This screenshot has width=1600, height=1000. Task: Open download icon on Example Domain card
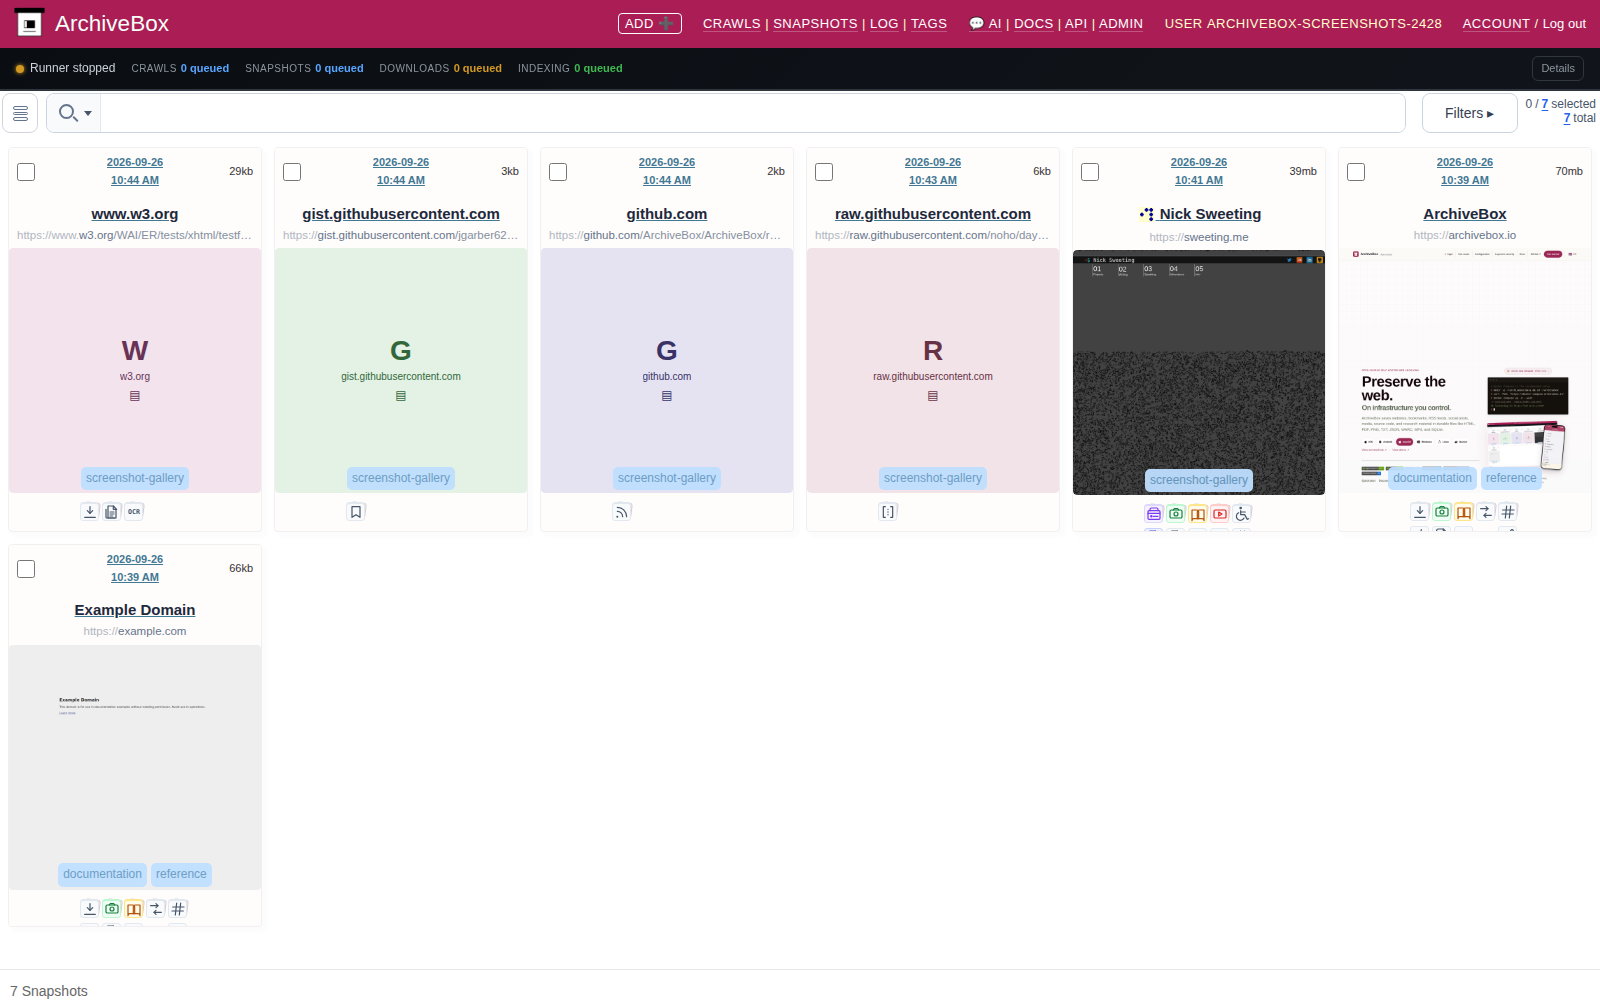pos(90,908)
